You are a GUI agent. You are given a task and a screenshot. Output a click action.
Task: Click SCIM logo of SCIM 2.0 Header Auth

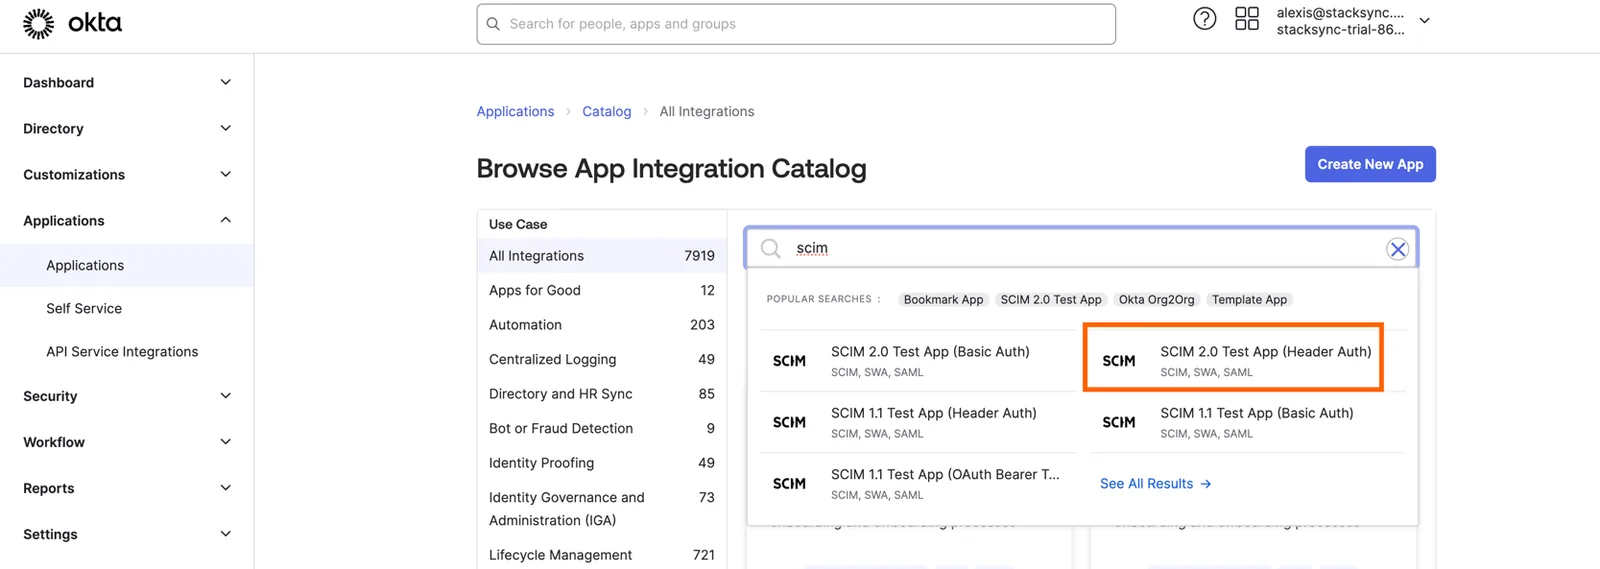pos(1119,361)
